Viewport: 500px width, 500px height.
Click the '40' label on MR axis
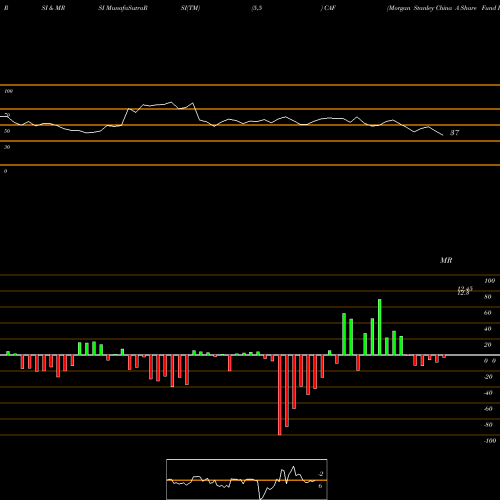pyautogui.click(x=488, y=329)
